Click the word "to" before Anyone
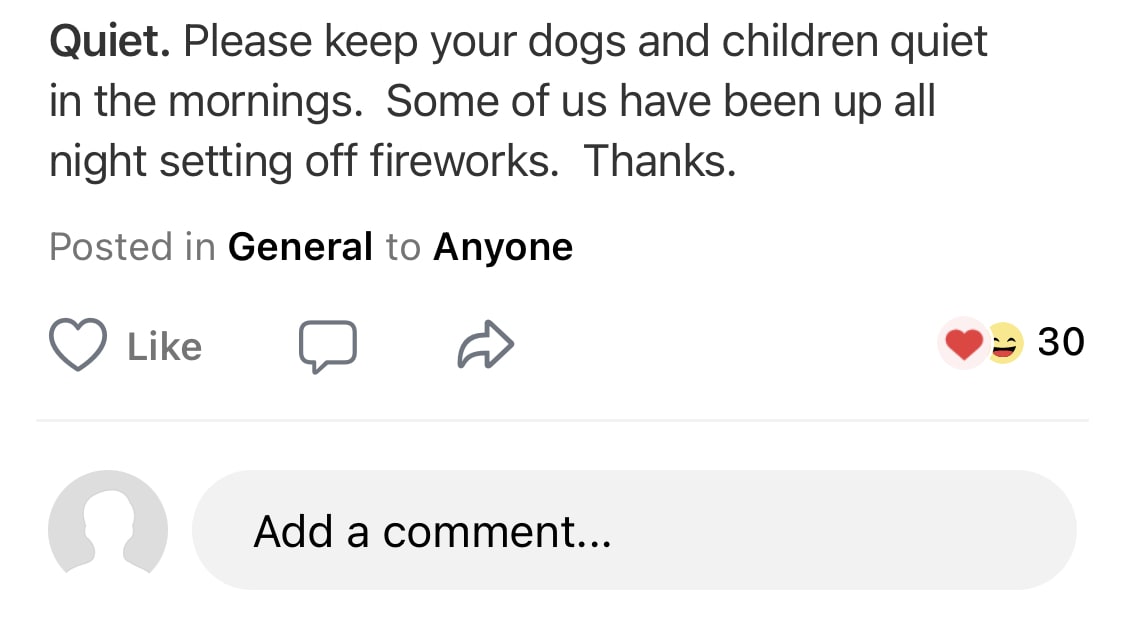This screenshot has height=629, width=1125. tap(403, 247)
